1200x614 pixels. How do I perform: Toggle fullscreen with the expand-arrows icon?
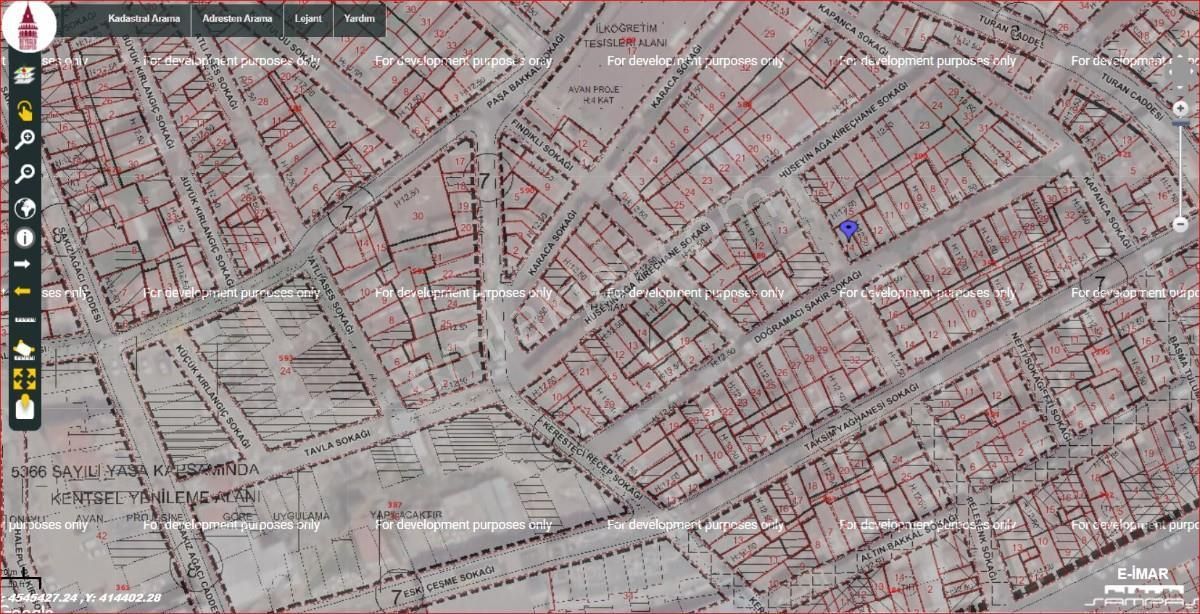tap(27, 380)
